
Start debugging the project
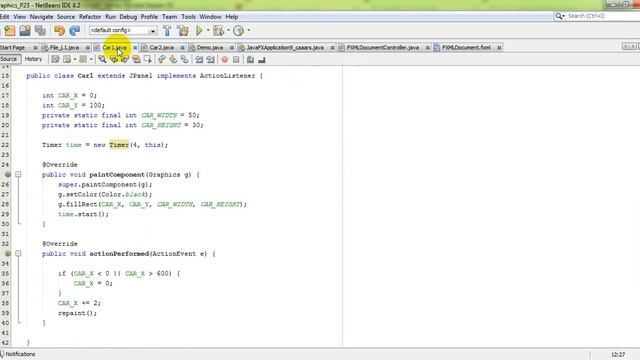[x=218, y=31]
